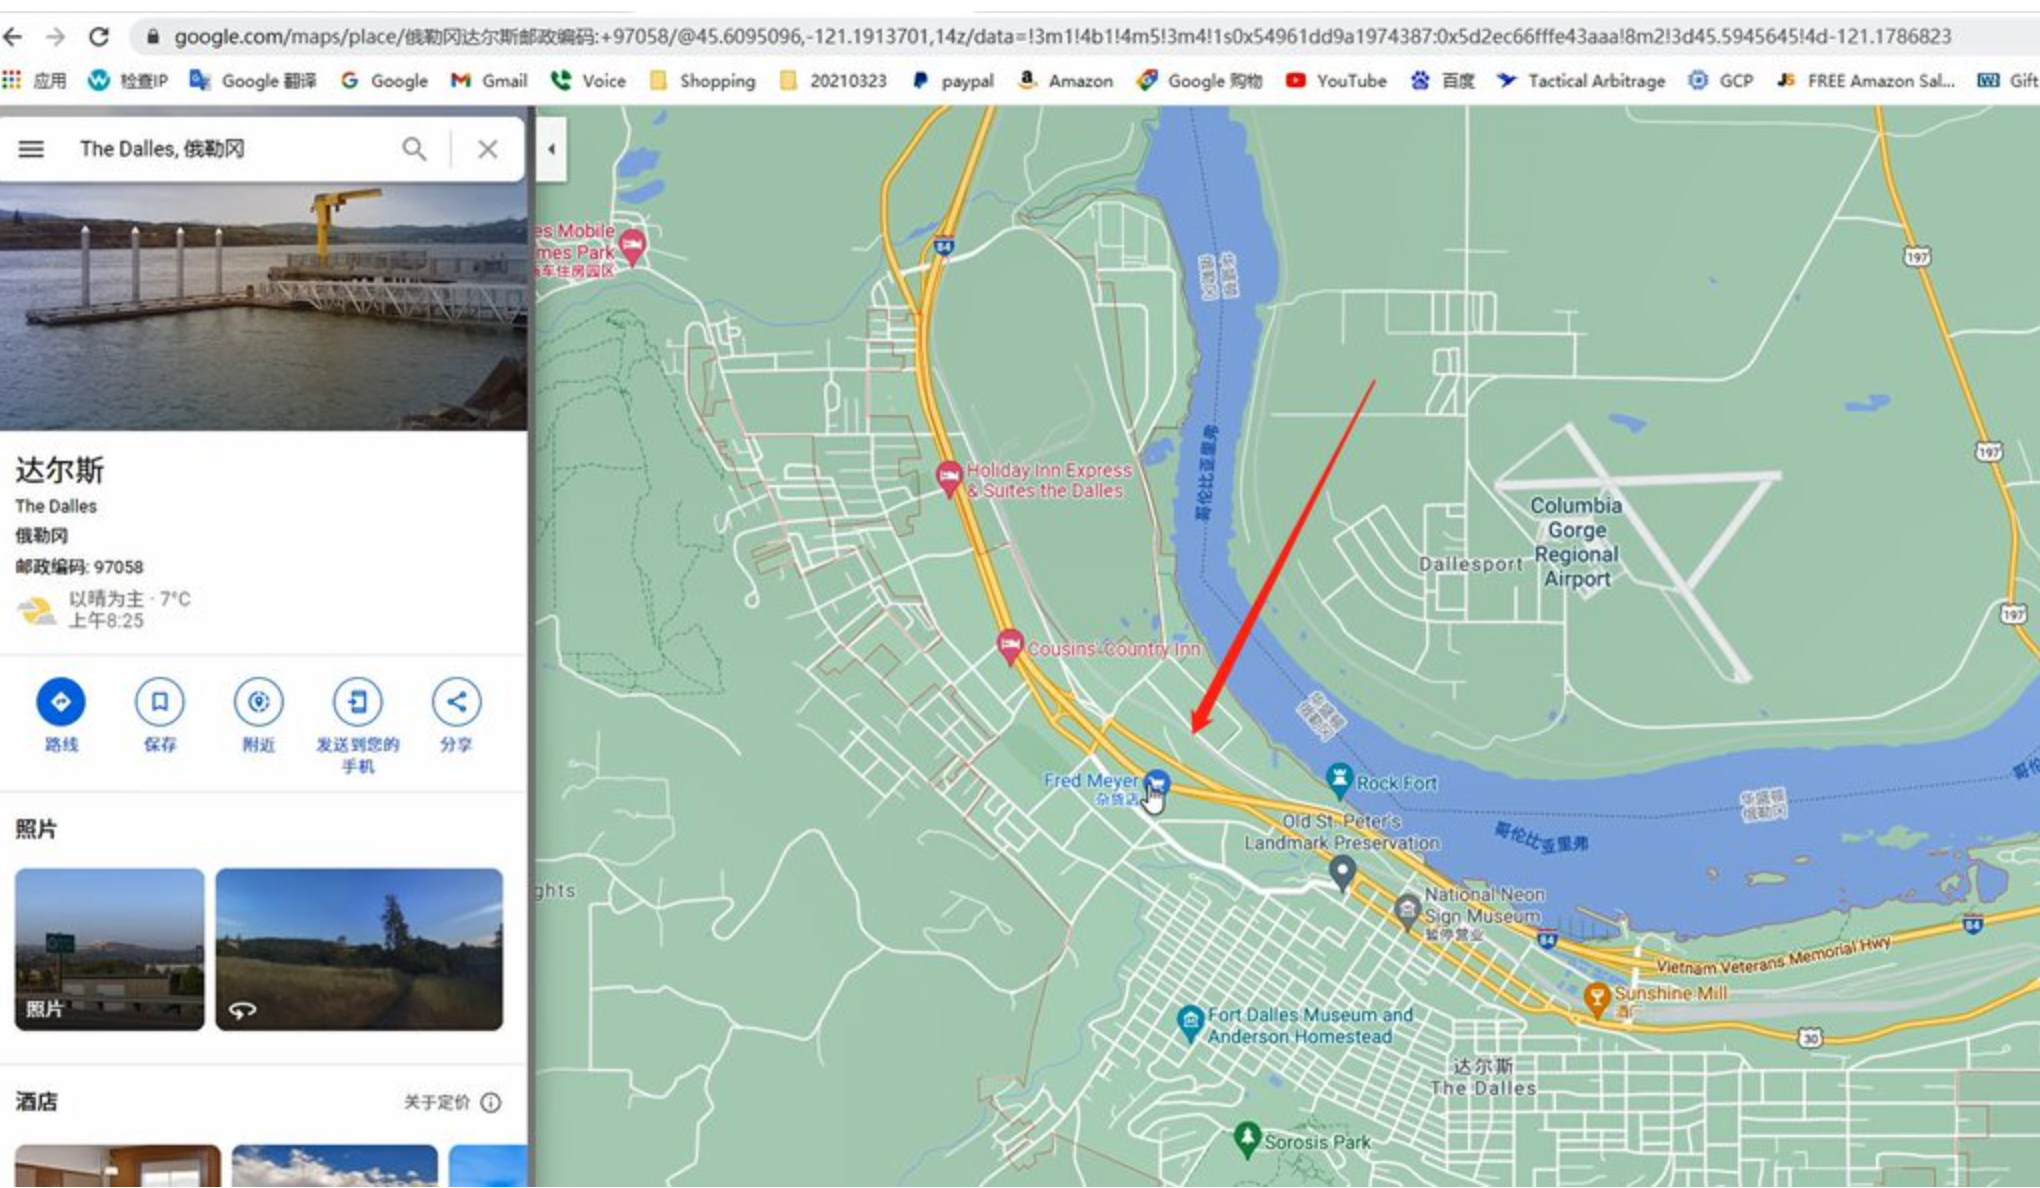The width and height of the screenshot is (2040, 1188).
Task: Click the browser reload button
Action: coord(98,37)
